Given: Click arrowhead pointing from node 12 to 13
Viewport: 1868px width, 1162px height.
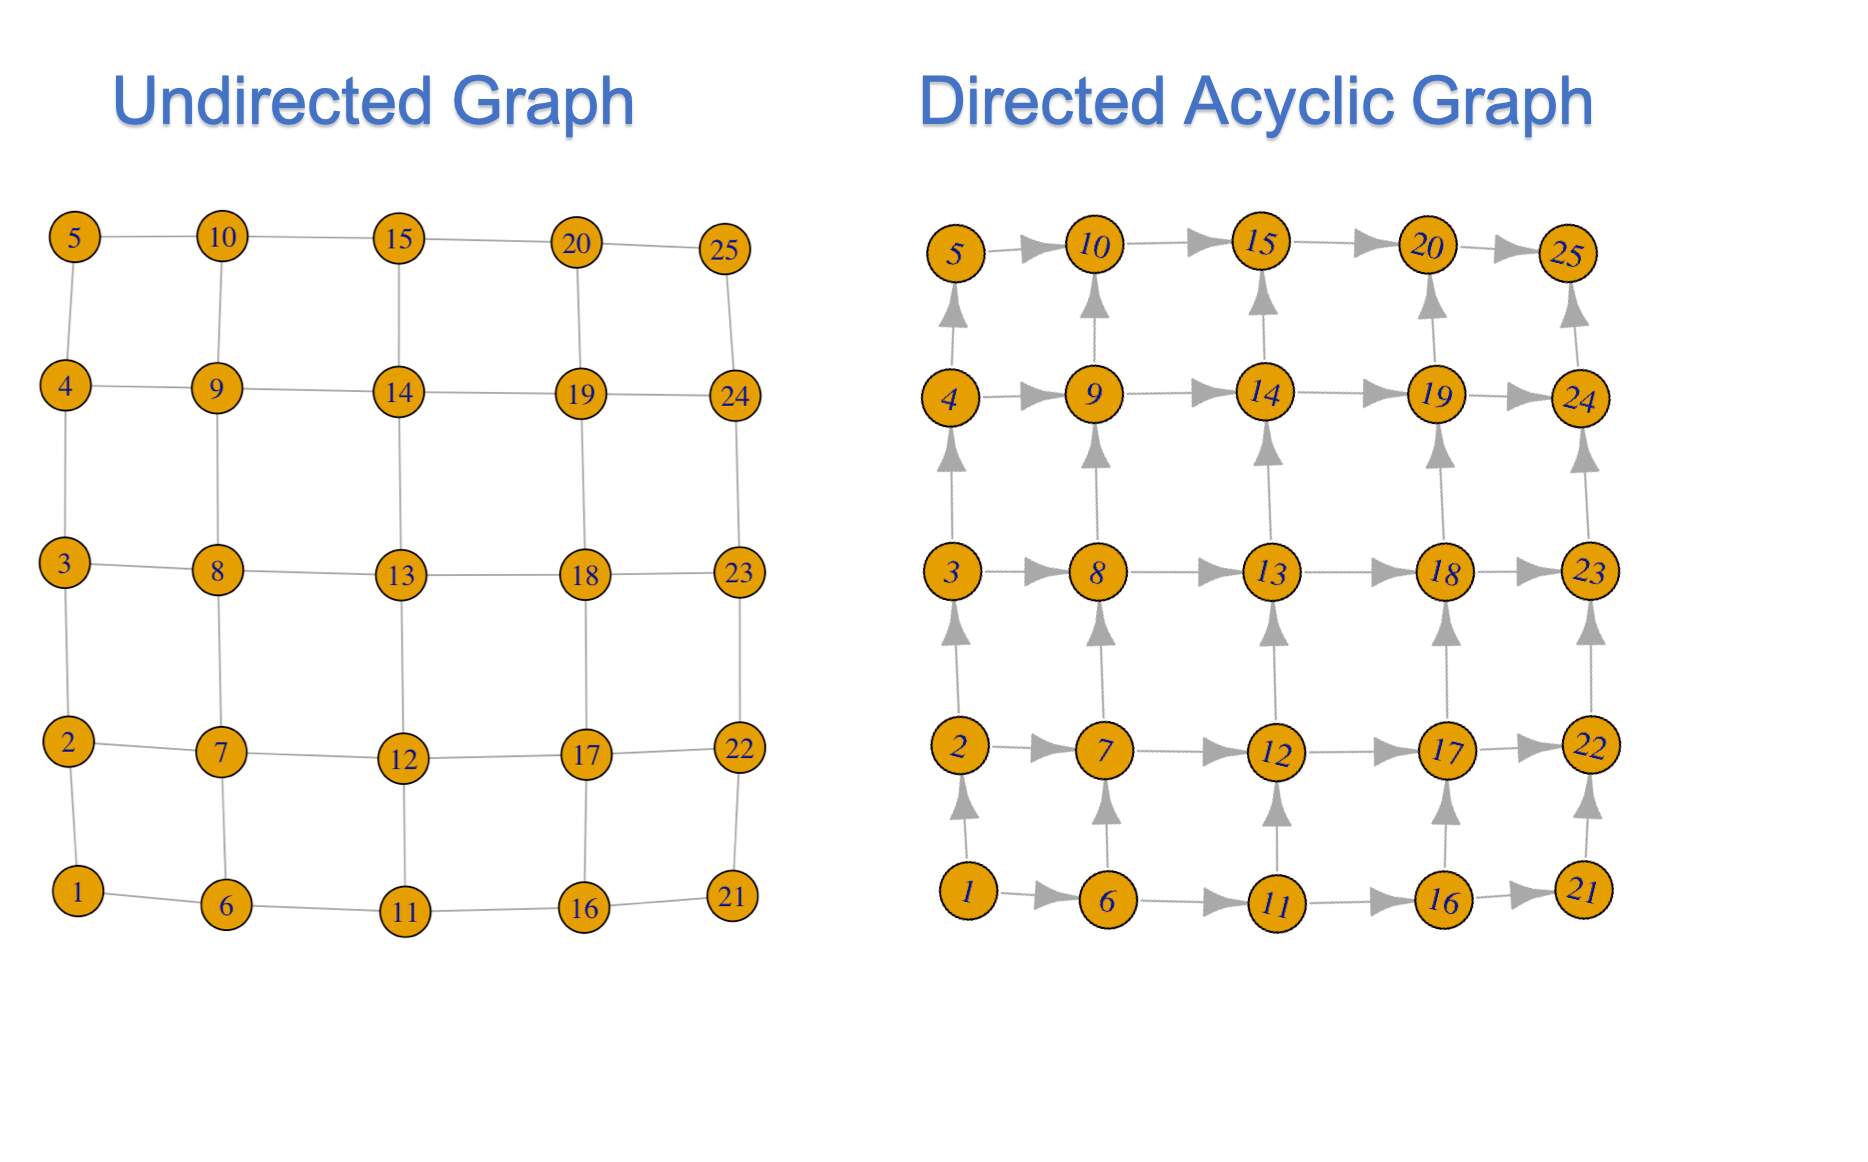Looking at the screenshot, I should [1273, 625].
